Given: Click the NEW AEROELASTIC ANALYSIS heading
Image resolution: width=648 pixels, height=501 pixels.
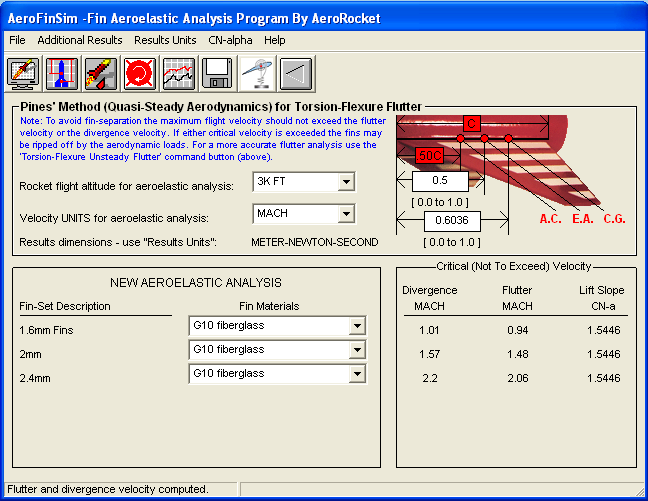Looking at the screenshot, I should point(196,283).
